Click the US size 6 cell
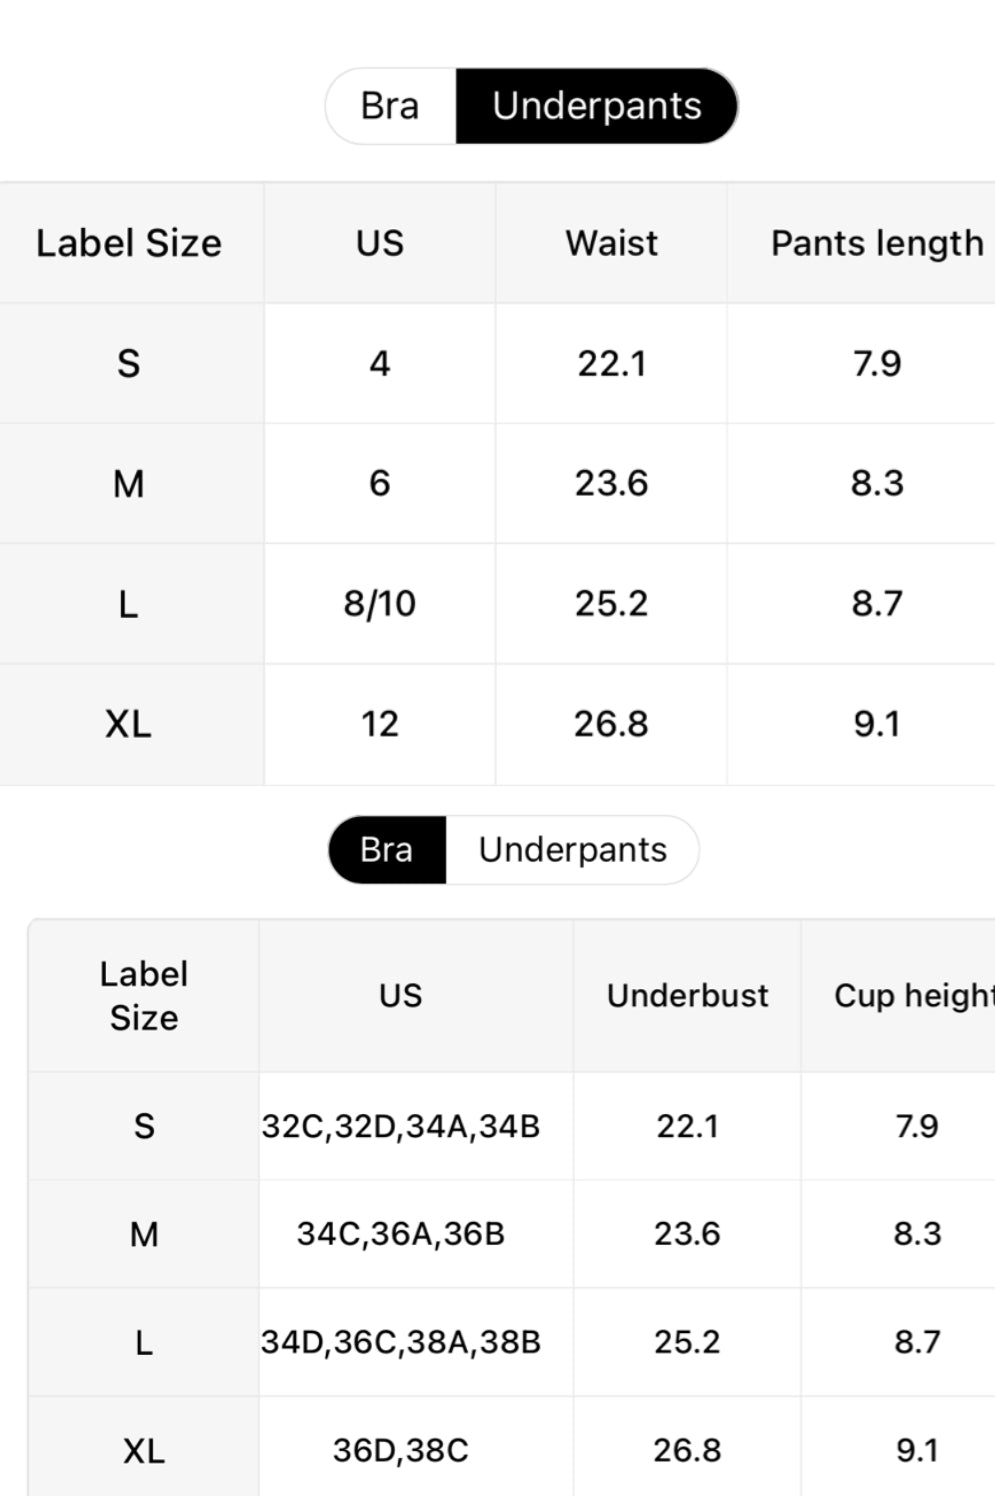 (380, 483)
